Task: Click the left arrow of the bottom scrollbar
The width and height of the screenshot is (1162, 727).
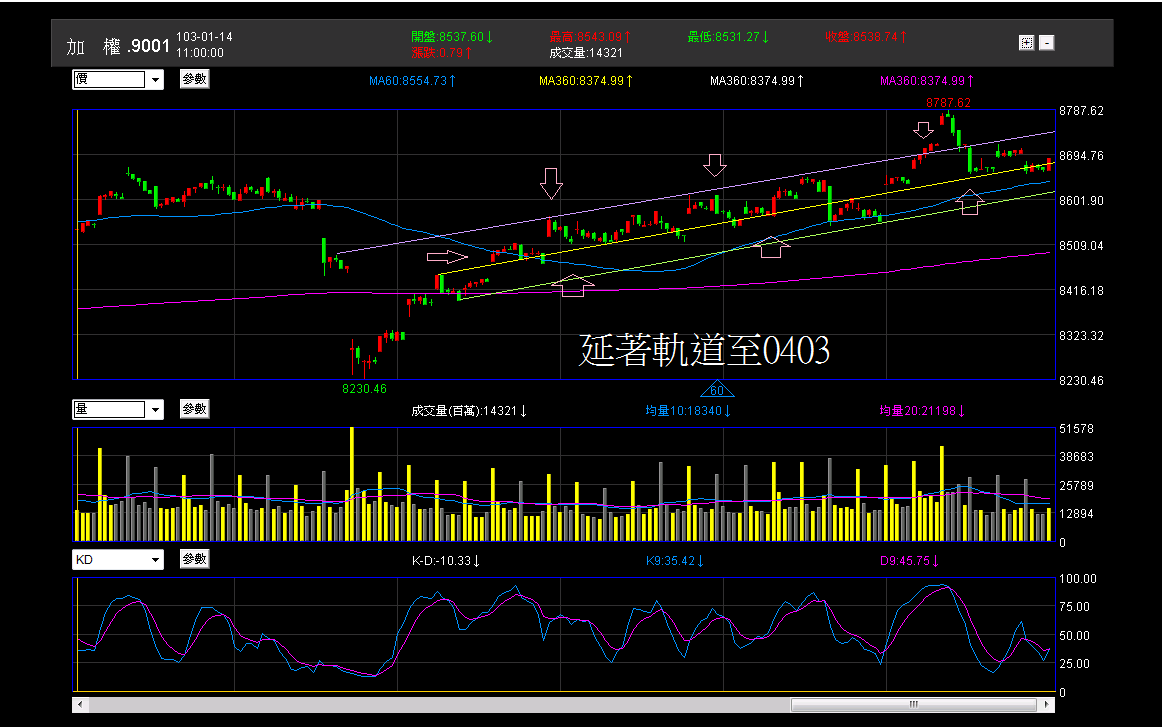Action: (78, 705)
